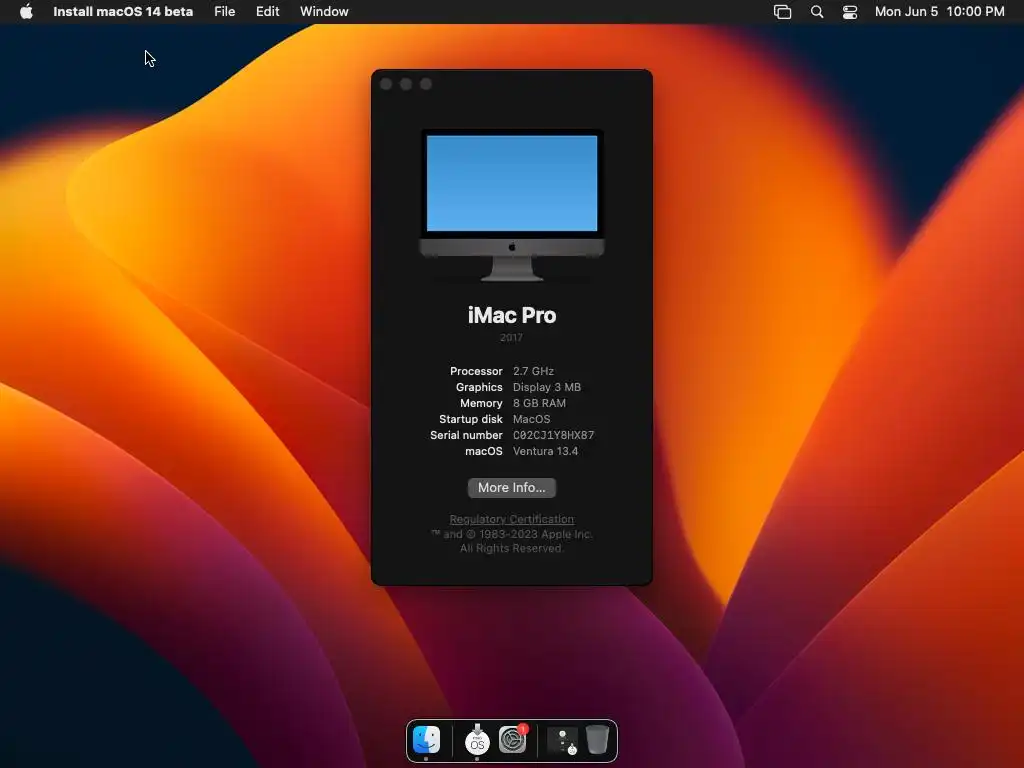Image resolution: width=1024 pixels, height=768 pixels.
Task: Open the Window menu
Action: click(324, 11)
